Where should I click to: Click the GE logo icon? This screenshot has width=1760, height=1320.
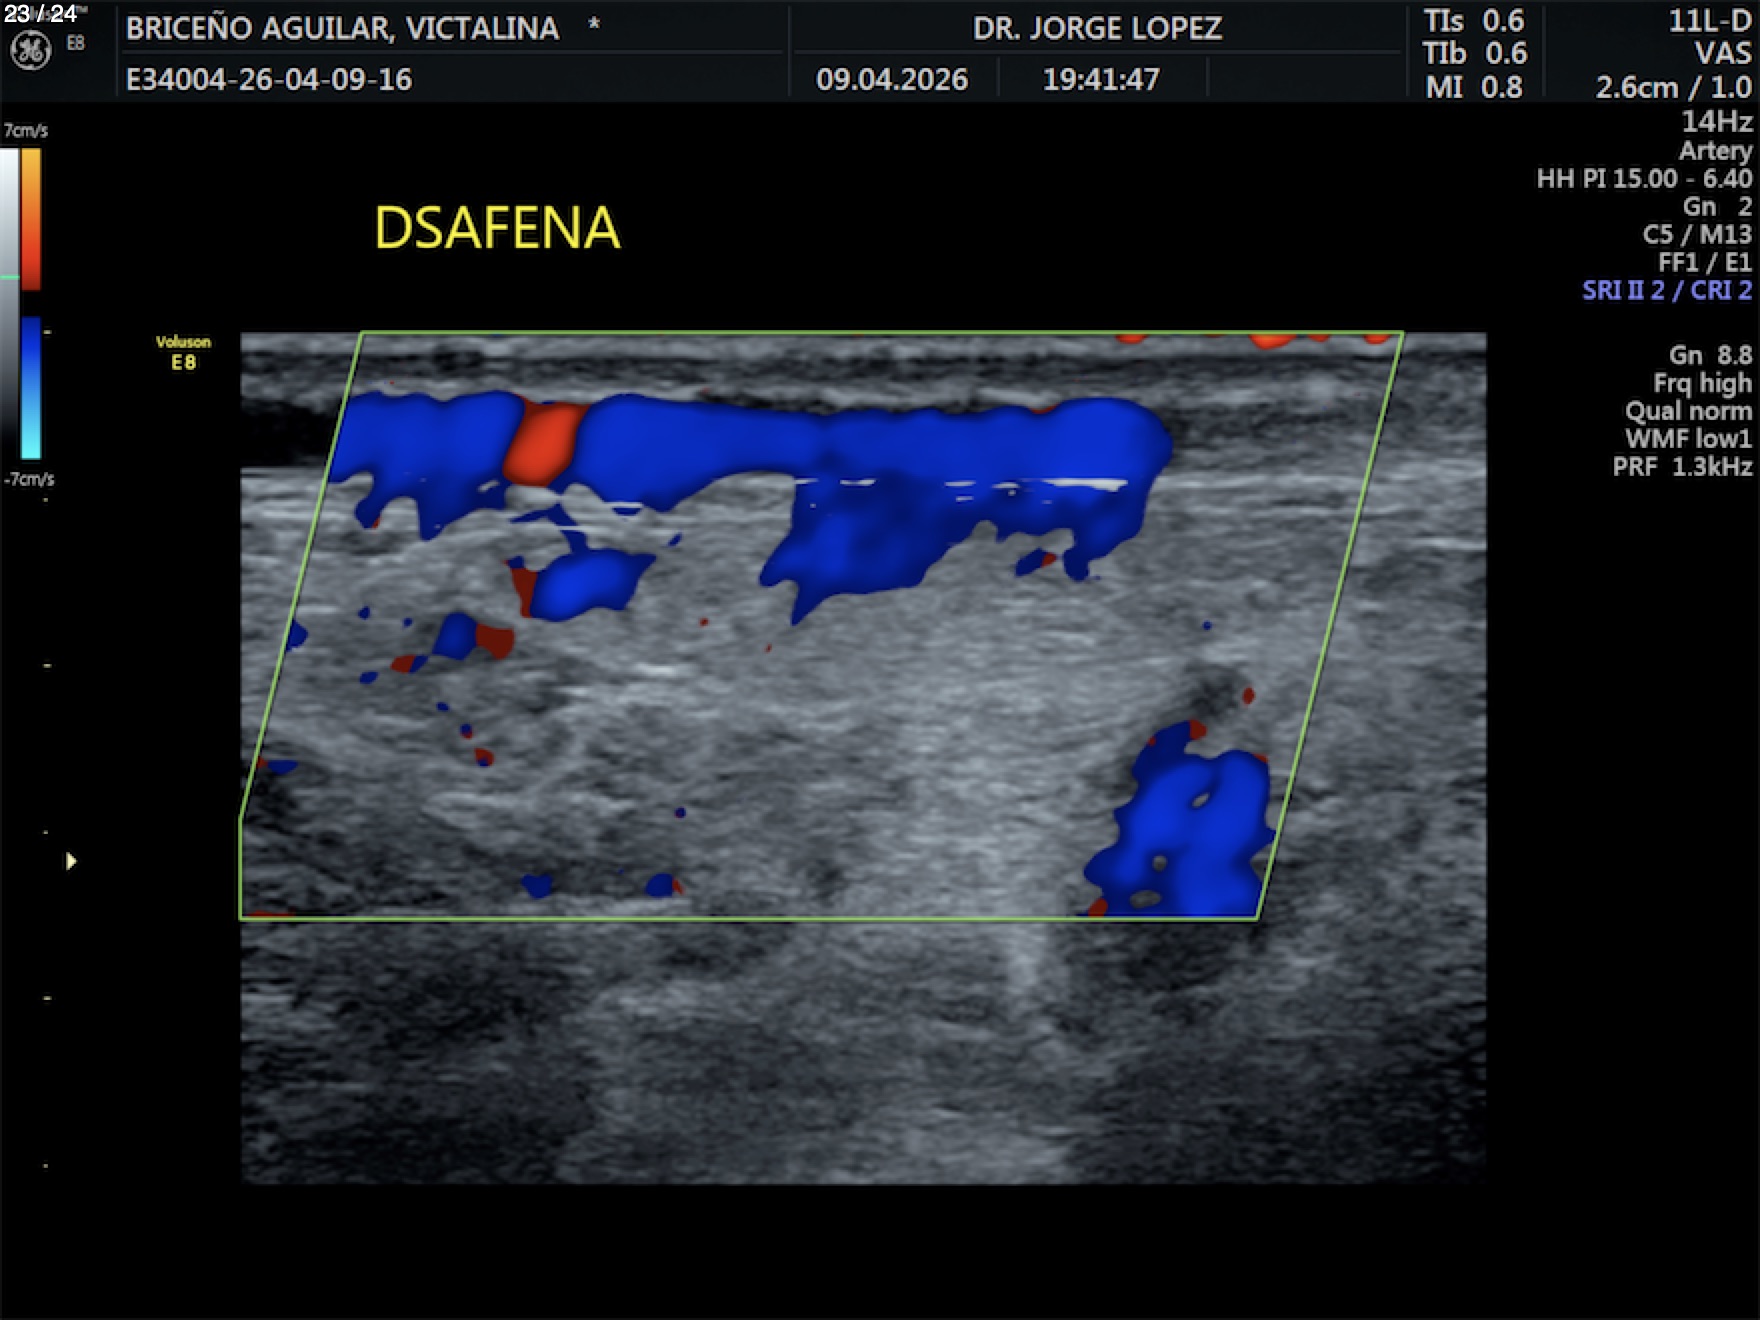(30, 51)
